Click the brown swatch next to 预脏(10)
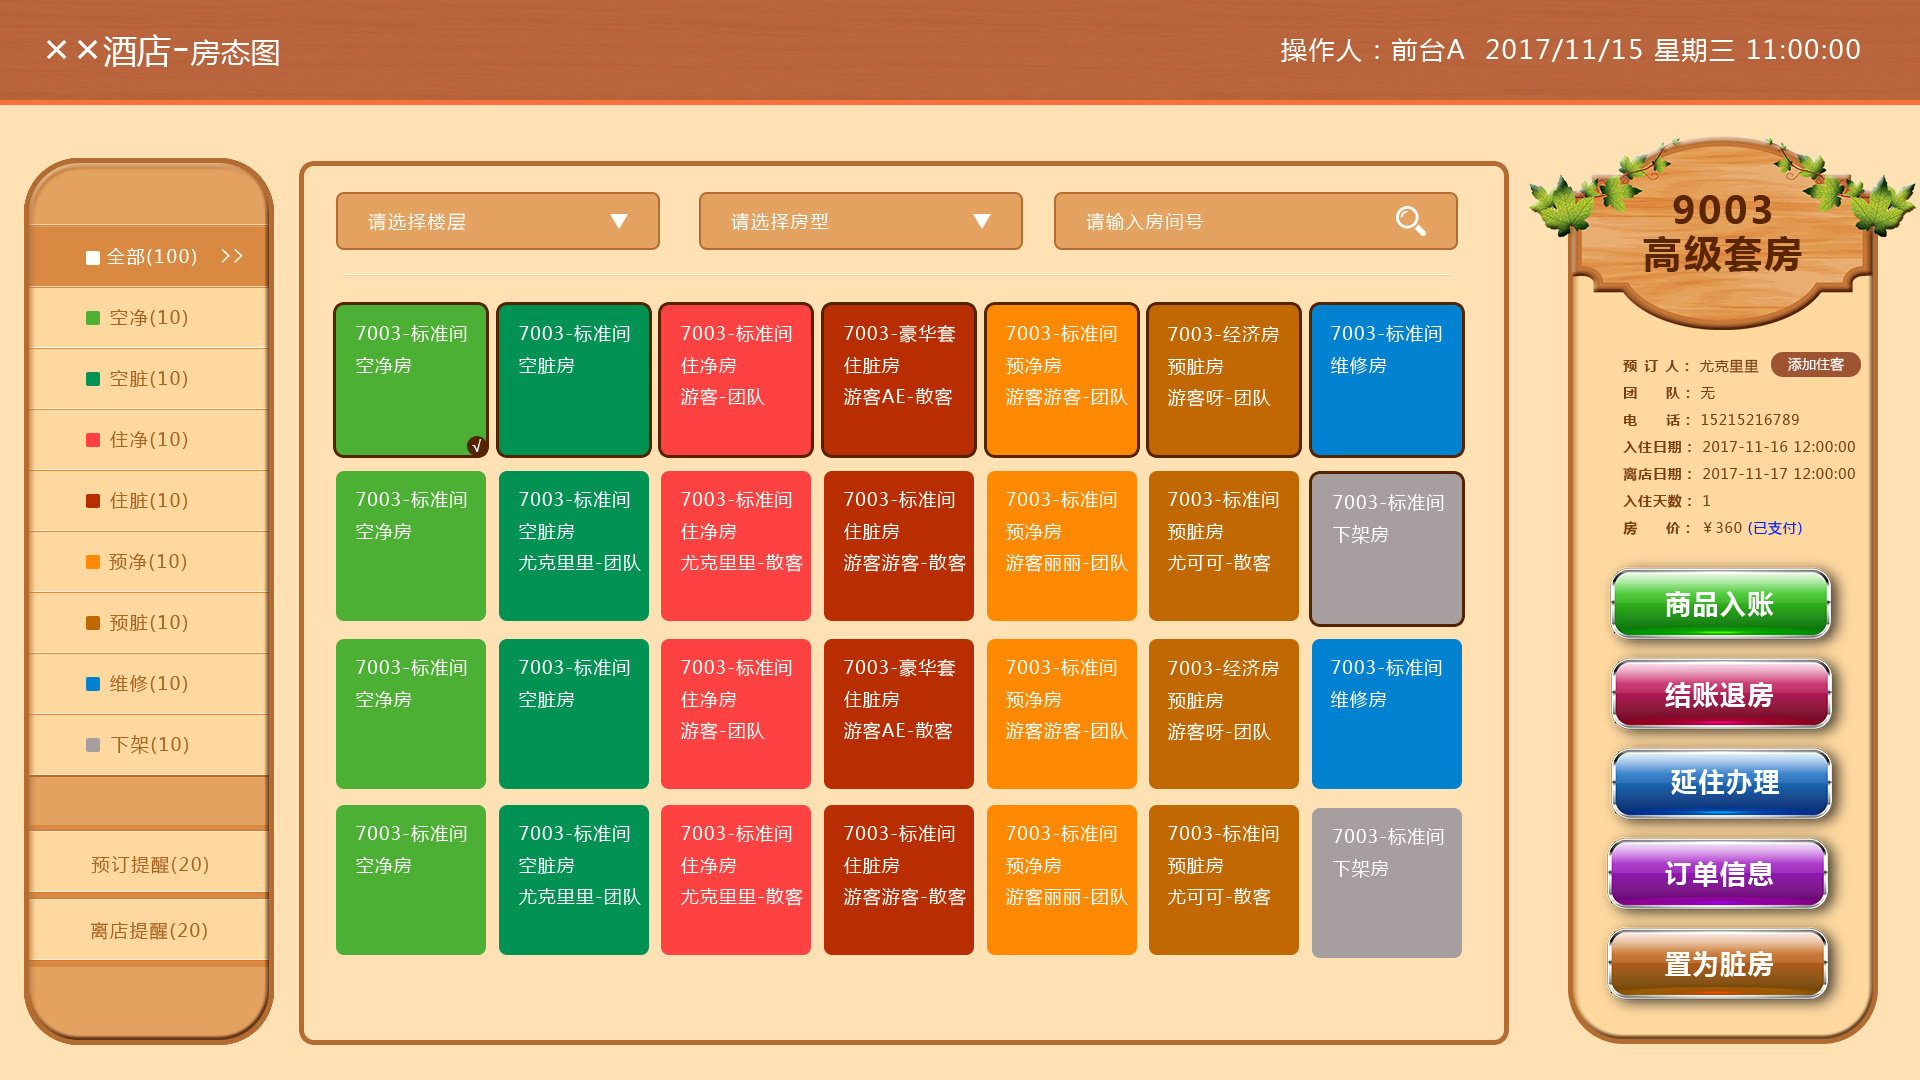 (x=93, y=623)
